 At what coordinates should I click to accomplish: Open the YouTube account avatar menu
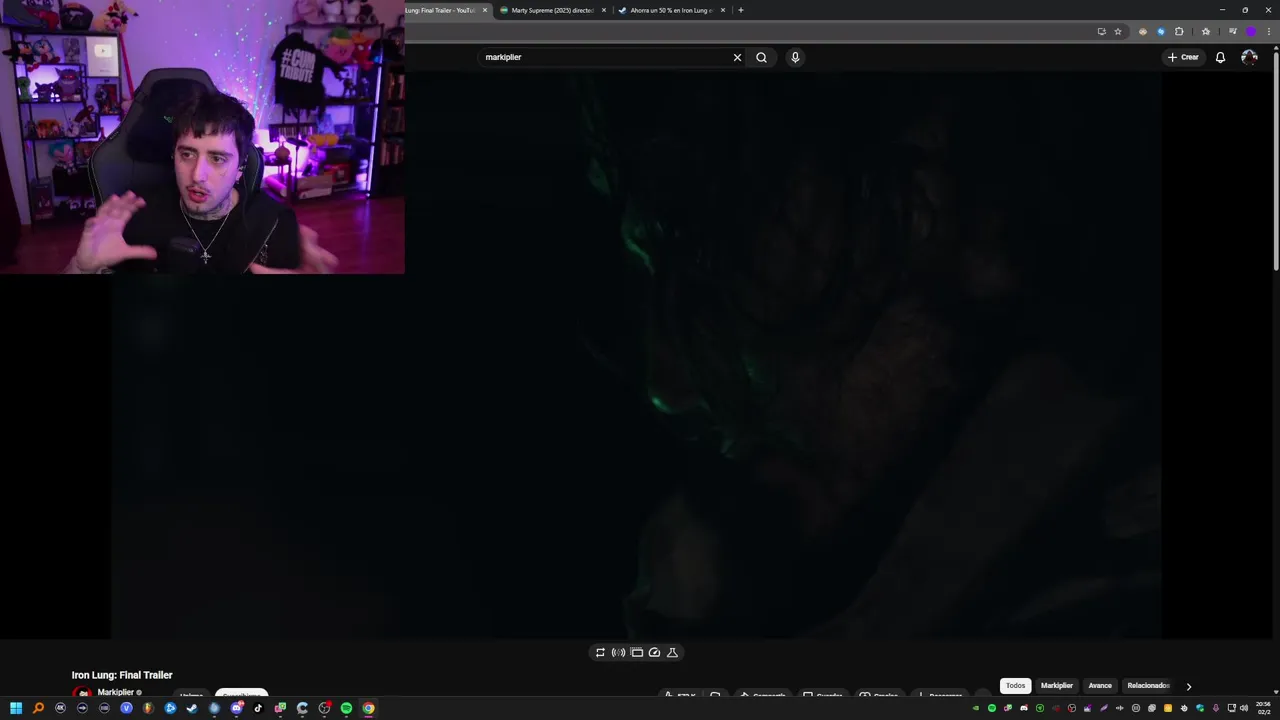pyautogui.click(x=1249, y=57)
